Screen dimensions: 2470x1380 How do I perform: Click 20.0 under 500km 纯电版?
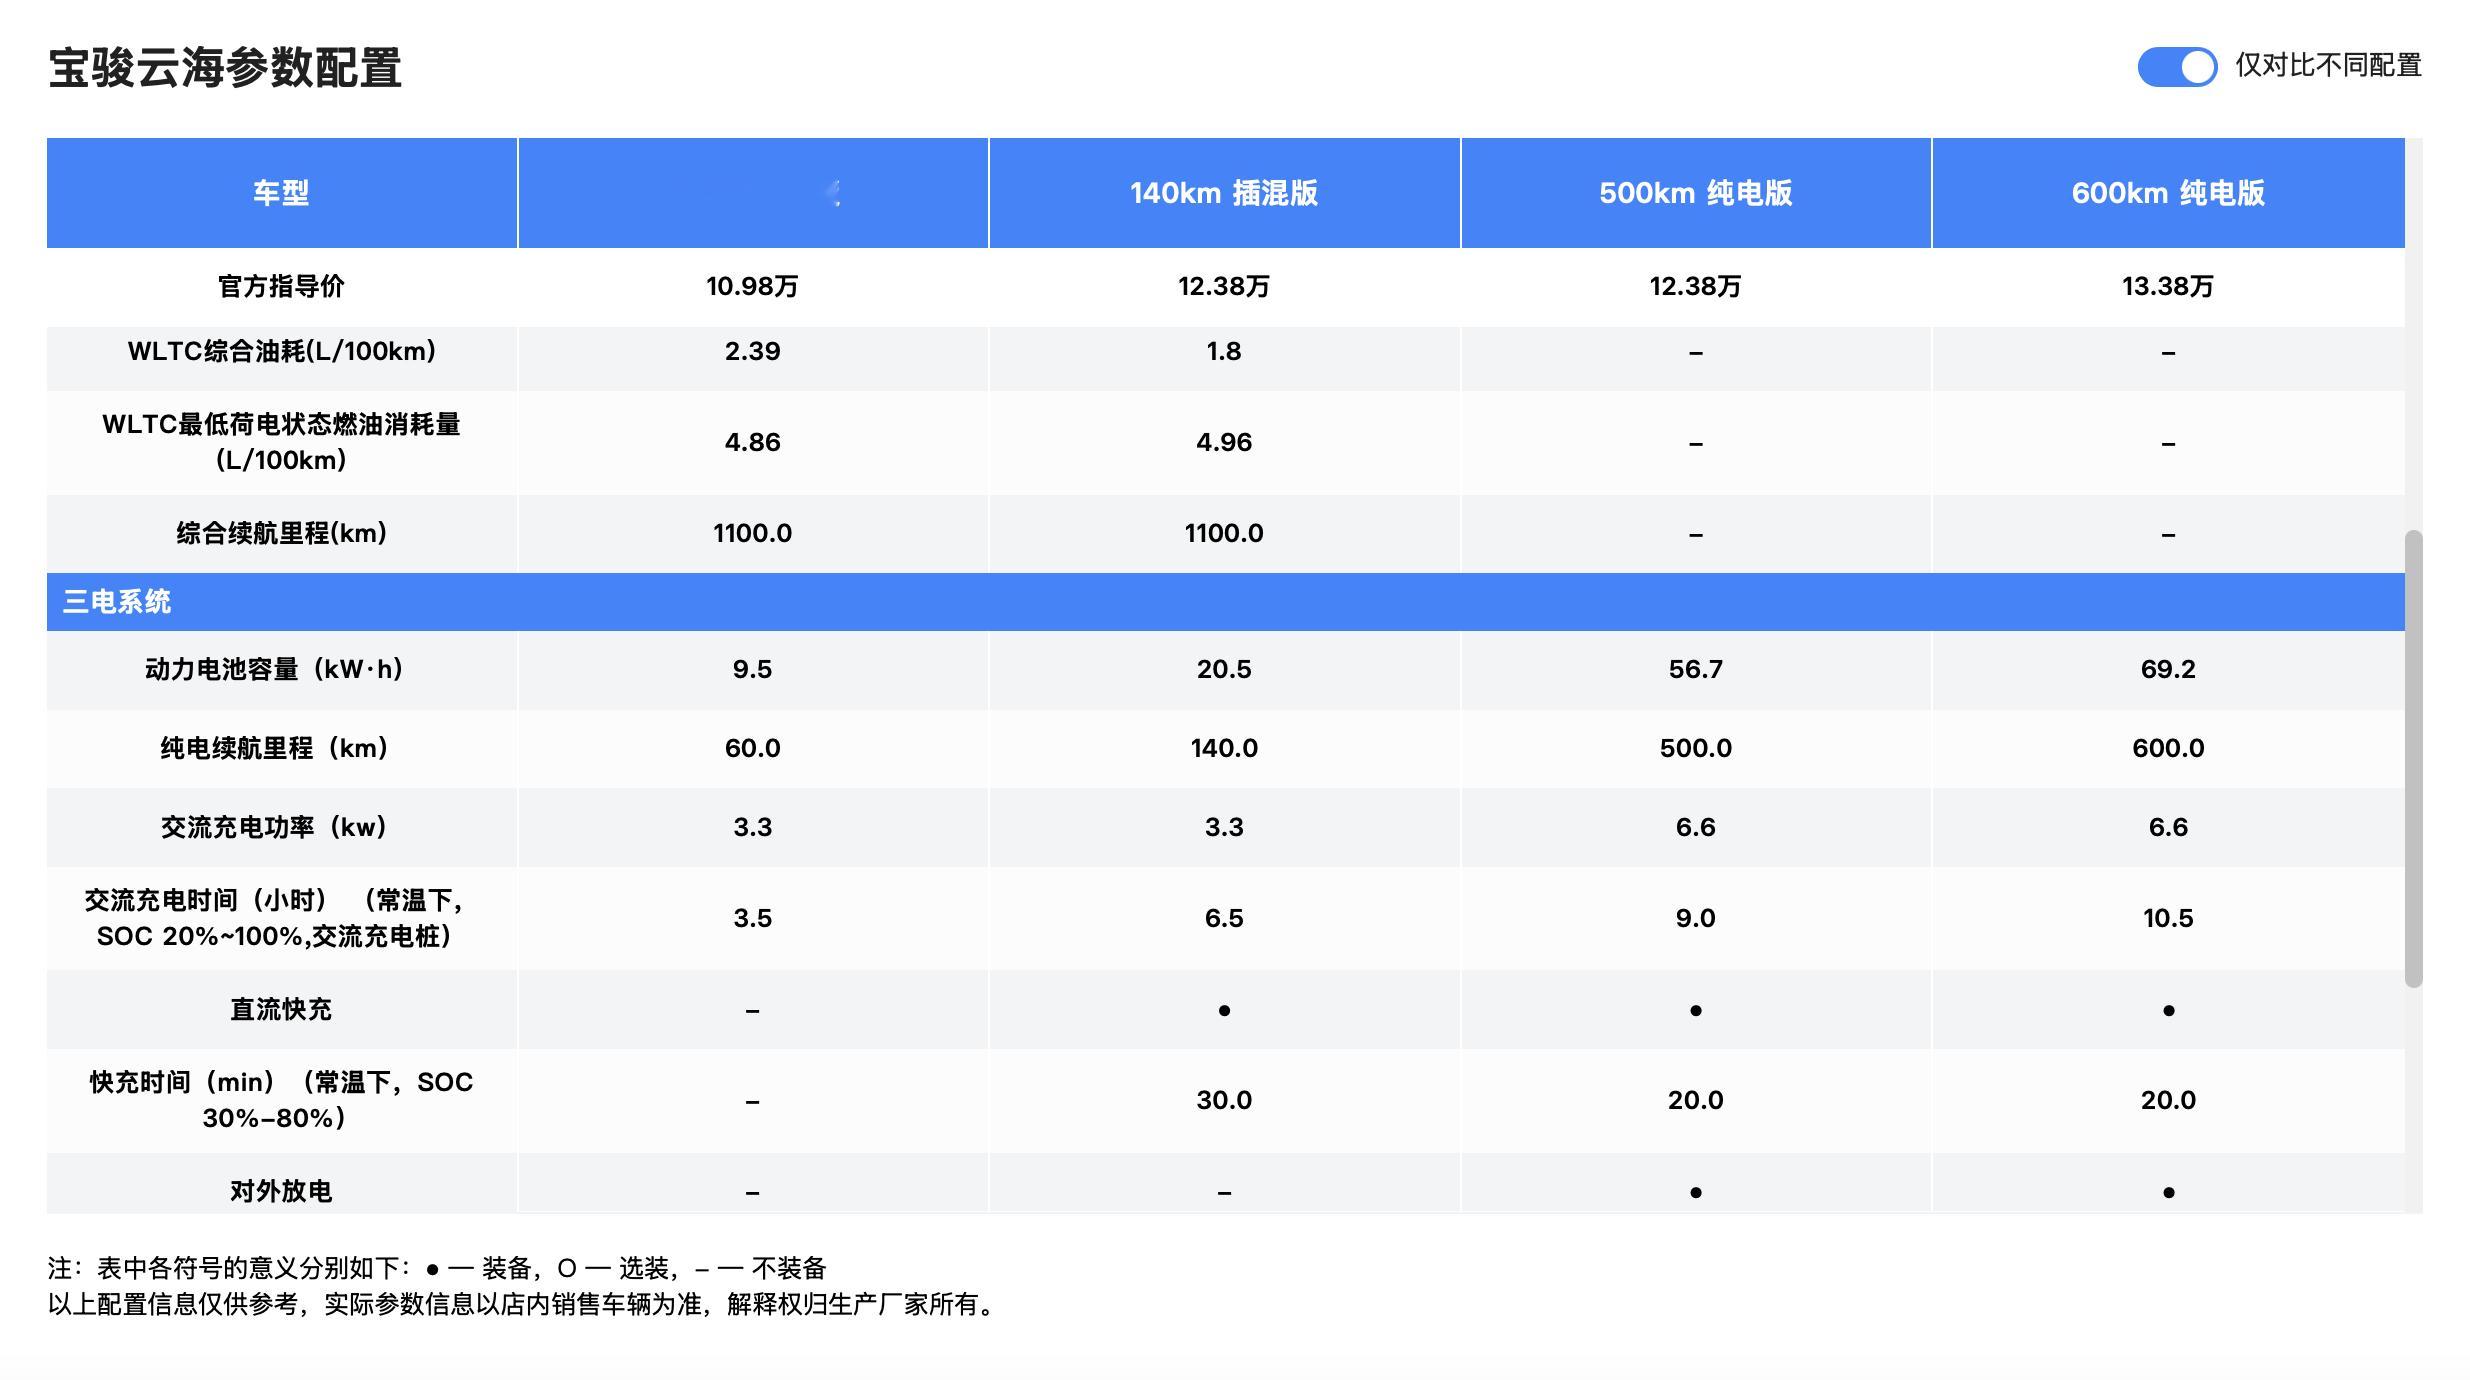(1696, 1101)
